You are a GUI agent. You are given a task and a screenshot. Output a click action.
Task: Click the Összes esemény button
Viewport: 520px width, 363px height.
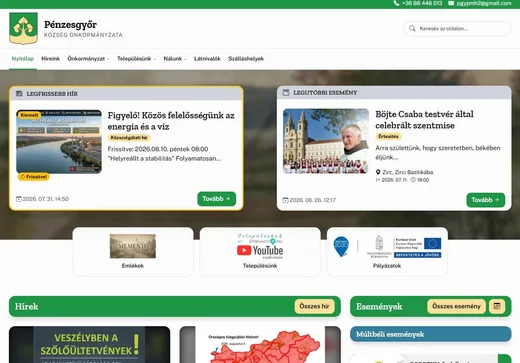456,306
